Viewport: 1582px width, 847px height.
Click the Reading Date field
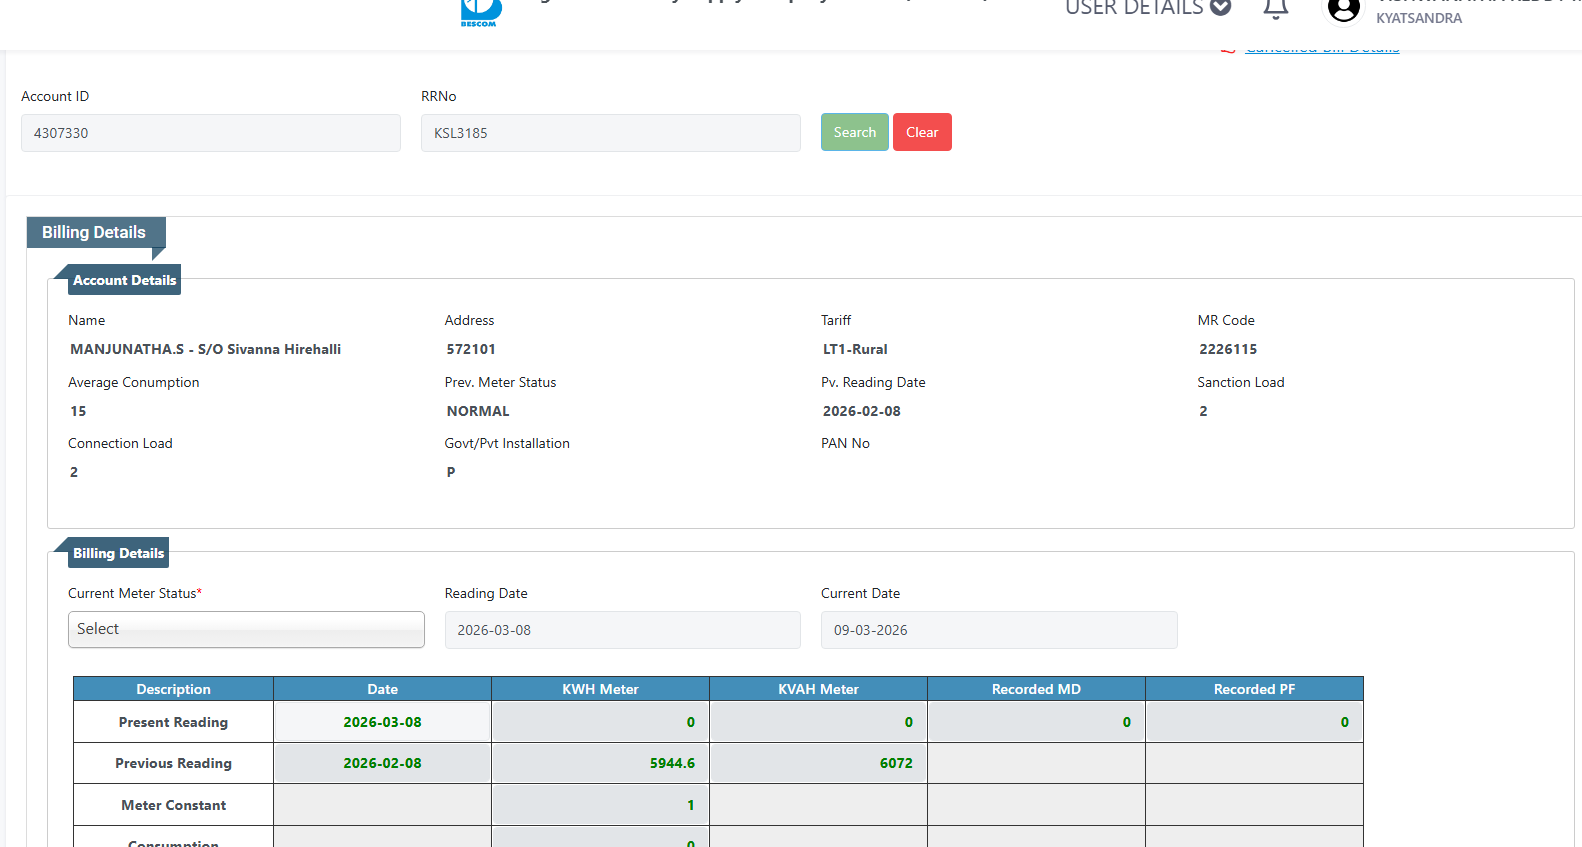point(622,630)
